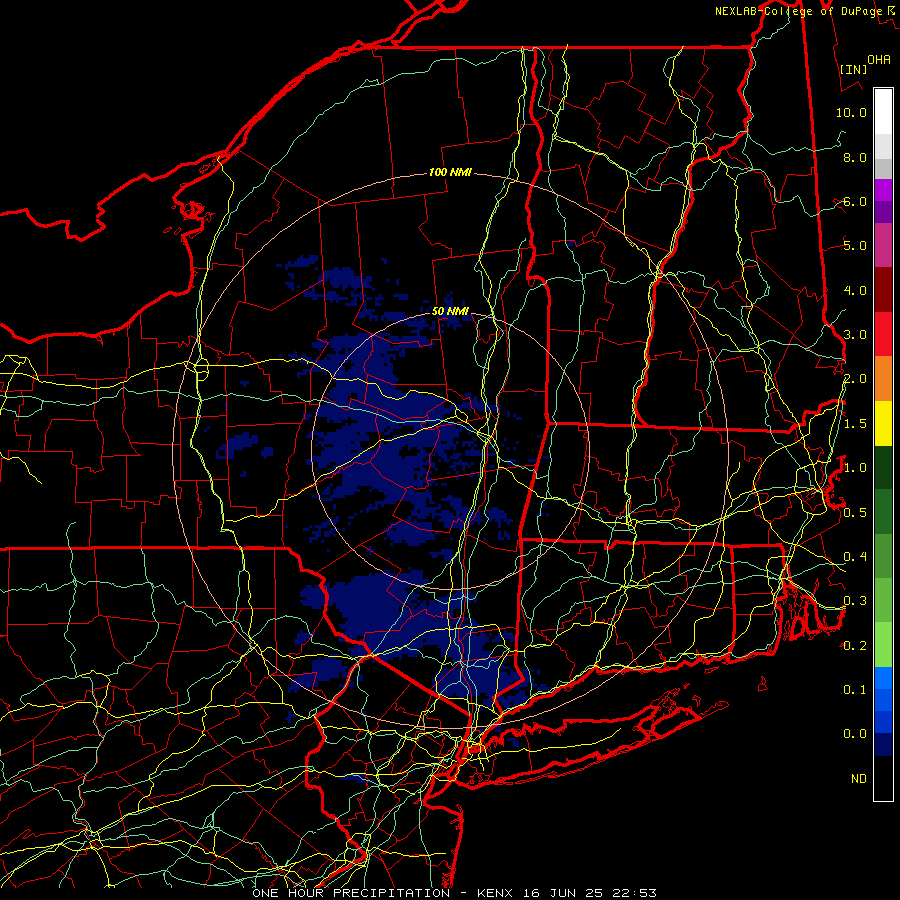Click the 10.0 legend value
Viewport: 900px width, 900px height.
(x=851, y=112)
